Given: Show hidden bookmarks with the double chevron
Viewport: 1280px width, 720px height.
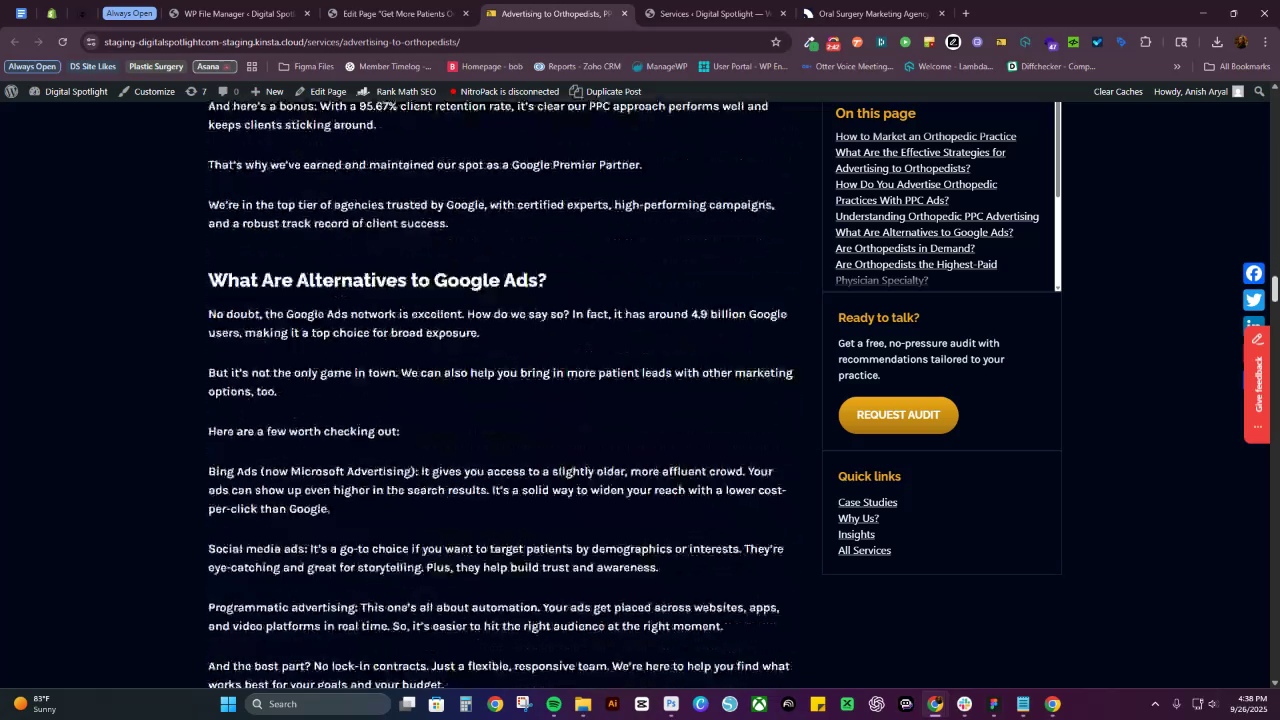Looking at the screenshot, I should click(x=1177, y=66).
